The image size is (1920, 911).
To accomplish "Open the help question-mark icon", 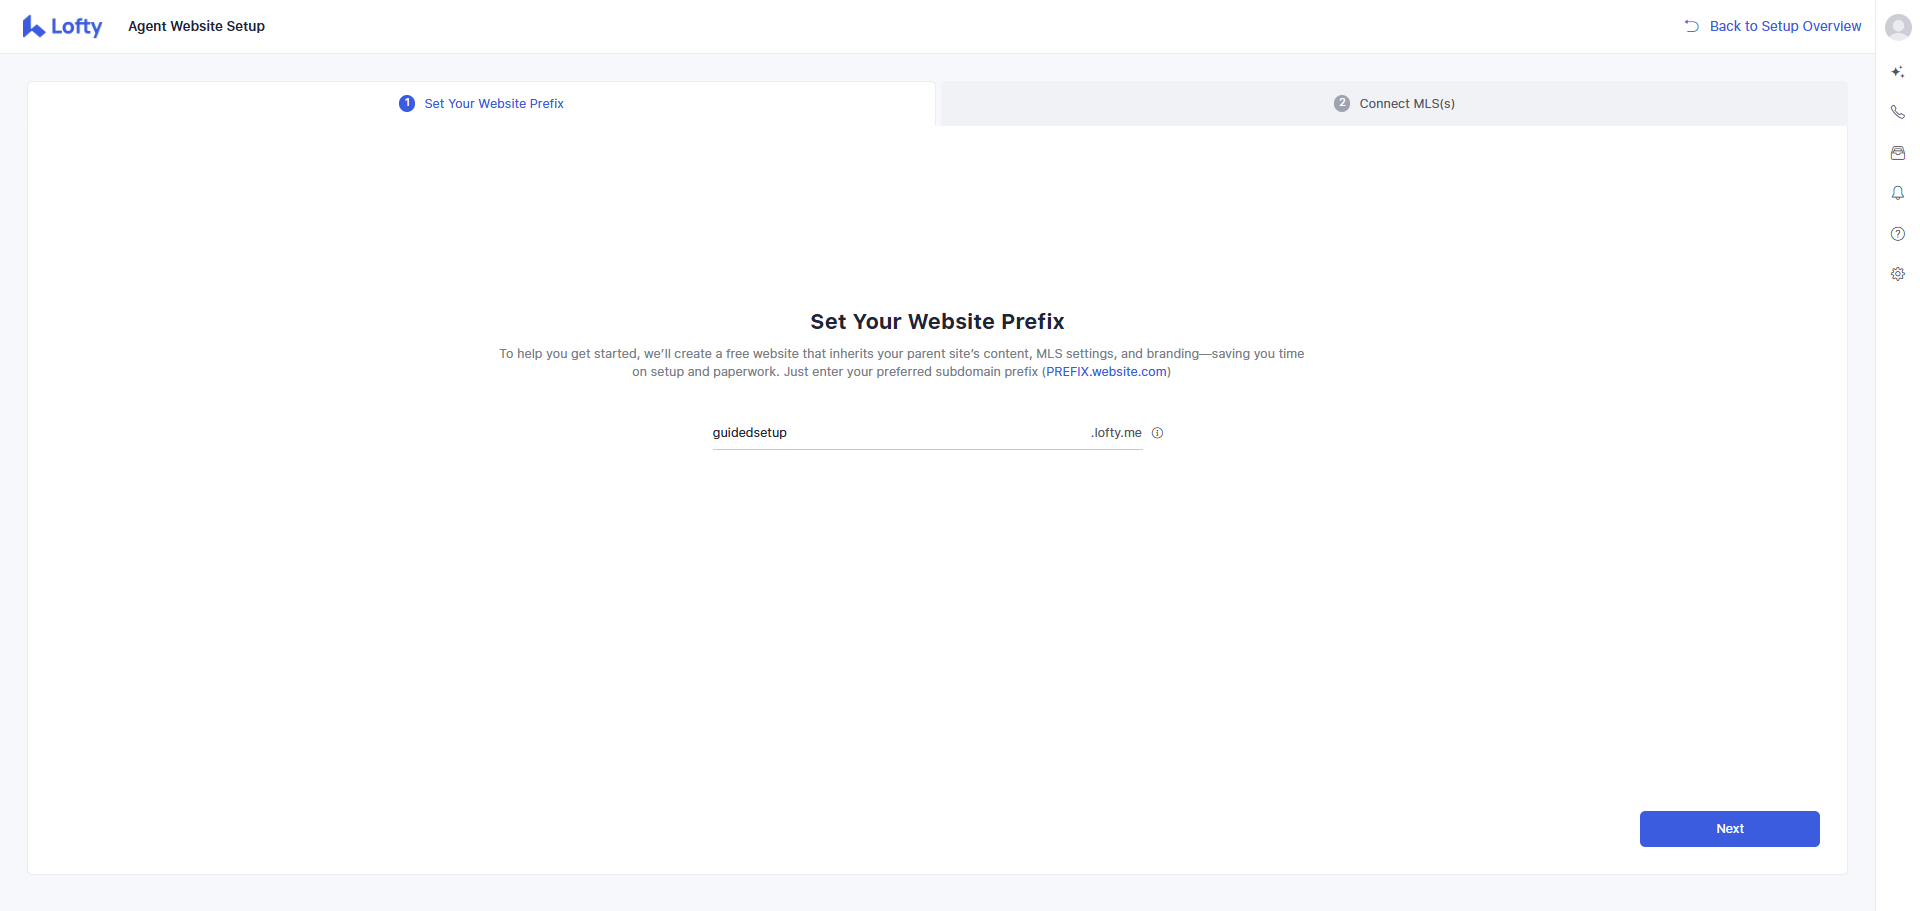I will (1897, 233).
